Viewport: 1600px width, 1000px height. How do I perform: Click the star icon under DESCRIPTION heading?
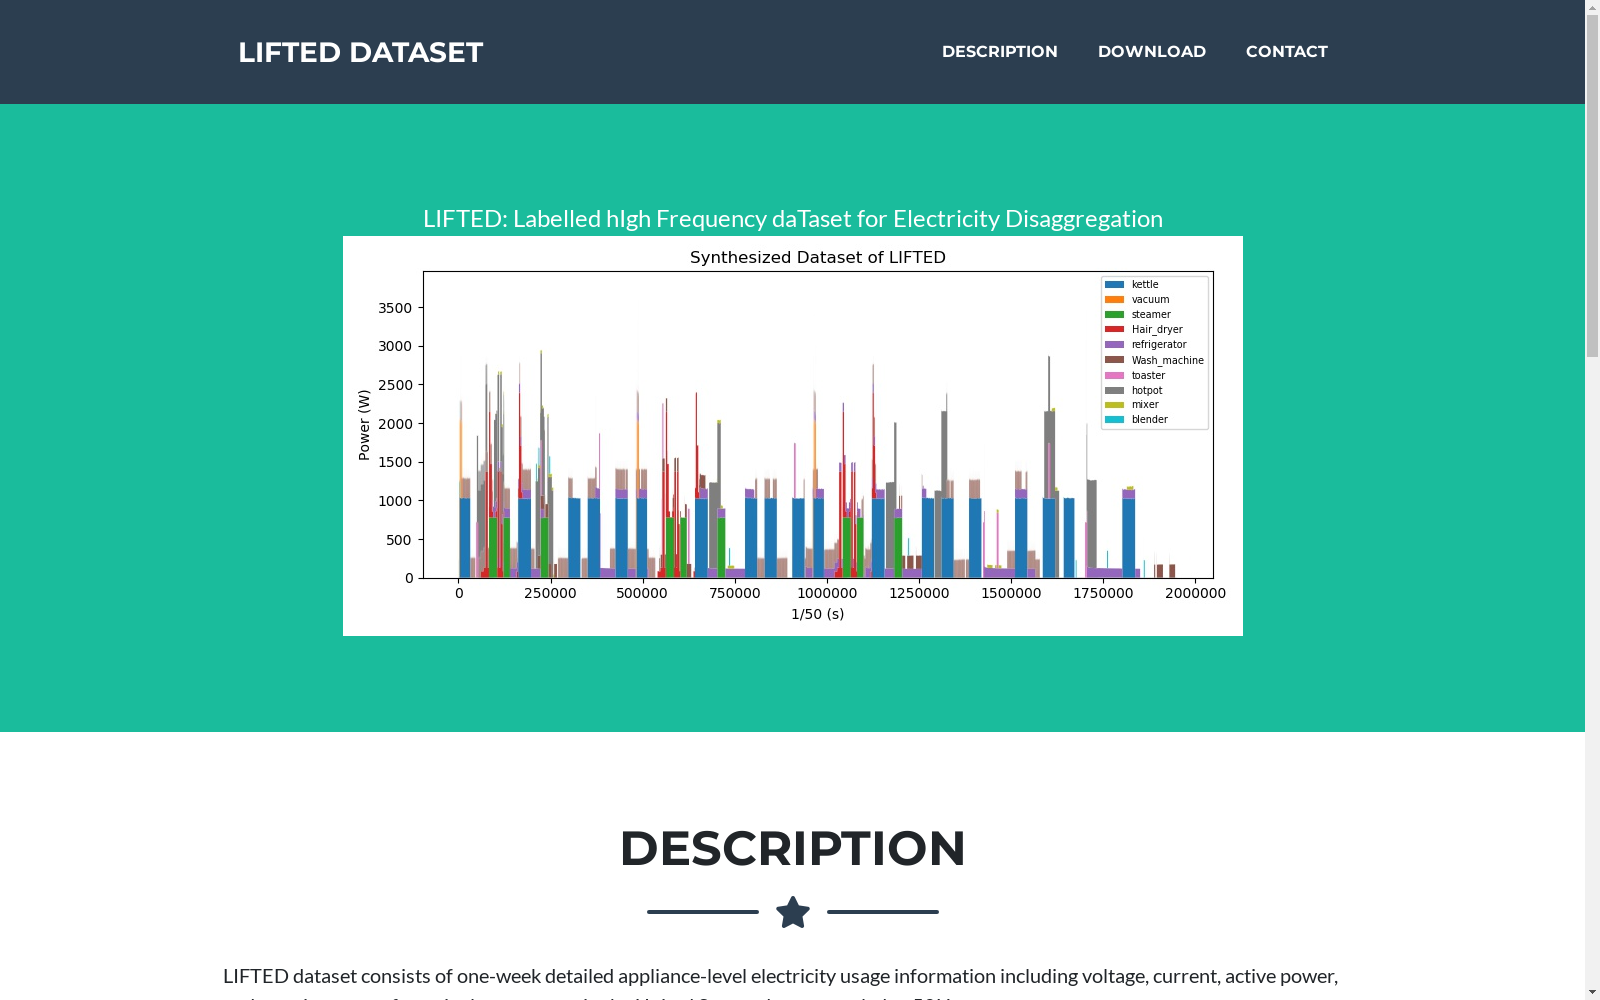click(x=793, y=912)
